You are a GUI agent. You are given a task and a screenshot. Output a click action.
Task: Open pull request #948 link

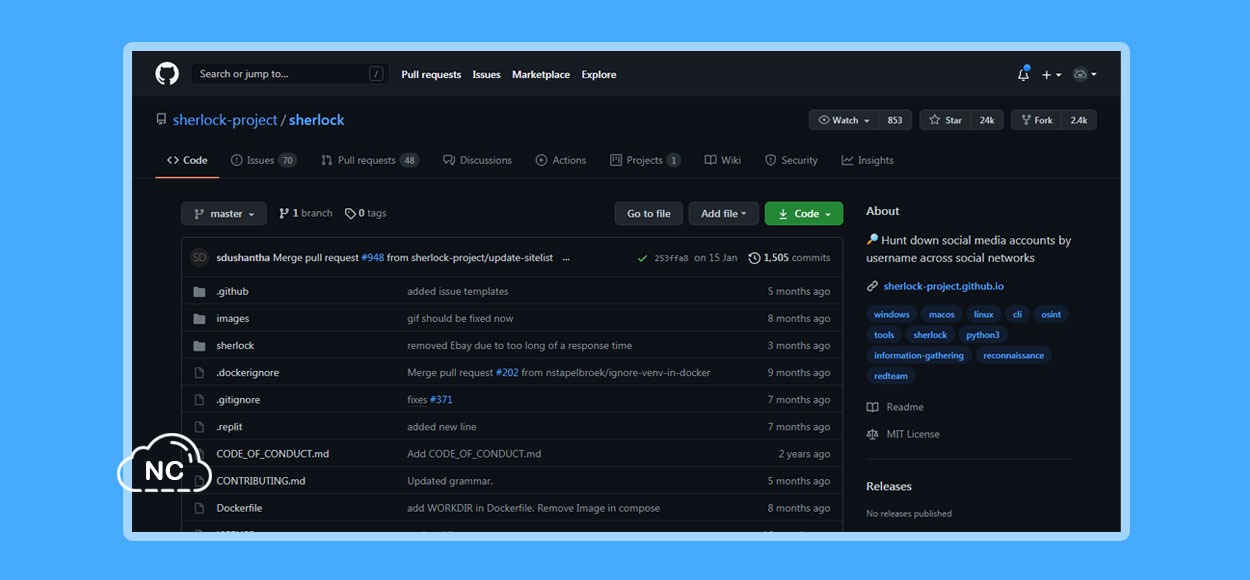click(x=373, y=258)
